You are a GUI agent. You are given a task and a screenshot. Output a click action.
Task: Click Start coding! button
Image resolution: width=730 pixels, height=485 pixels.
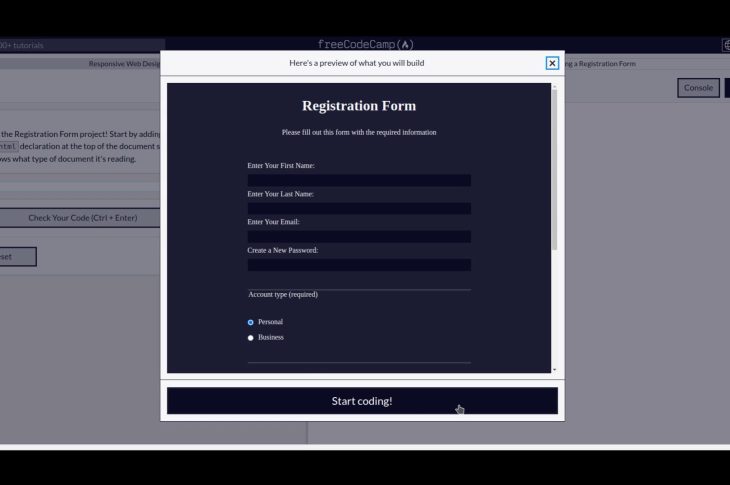(362, 401)
